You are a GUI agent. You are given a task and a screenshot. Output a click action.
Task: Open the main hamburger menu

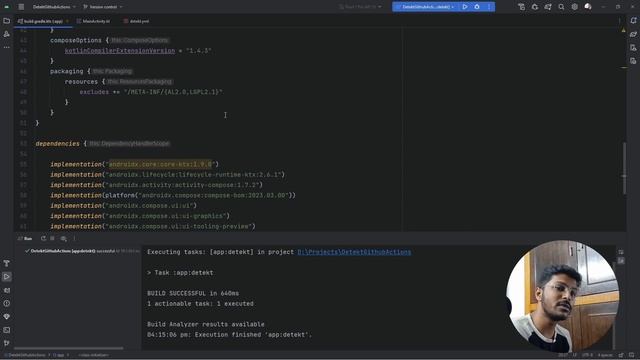pyautogui.click(x=21, y=7)
